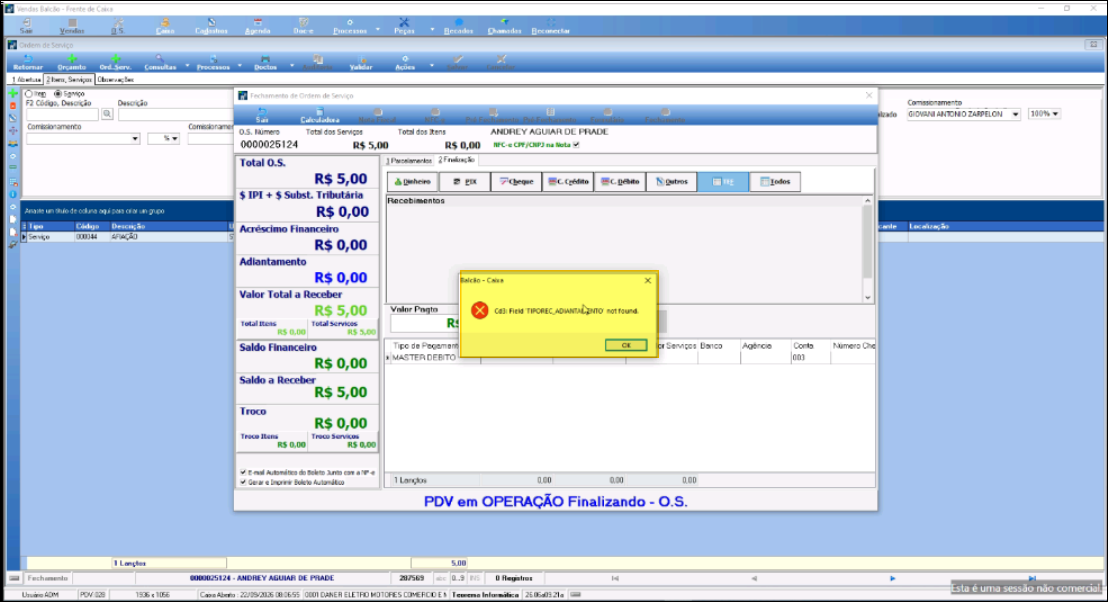Screen dimensions: 1108x602
Task: Click the Ord. Serv. toolbar icon
Action: (115, 63)
